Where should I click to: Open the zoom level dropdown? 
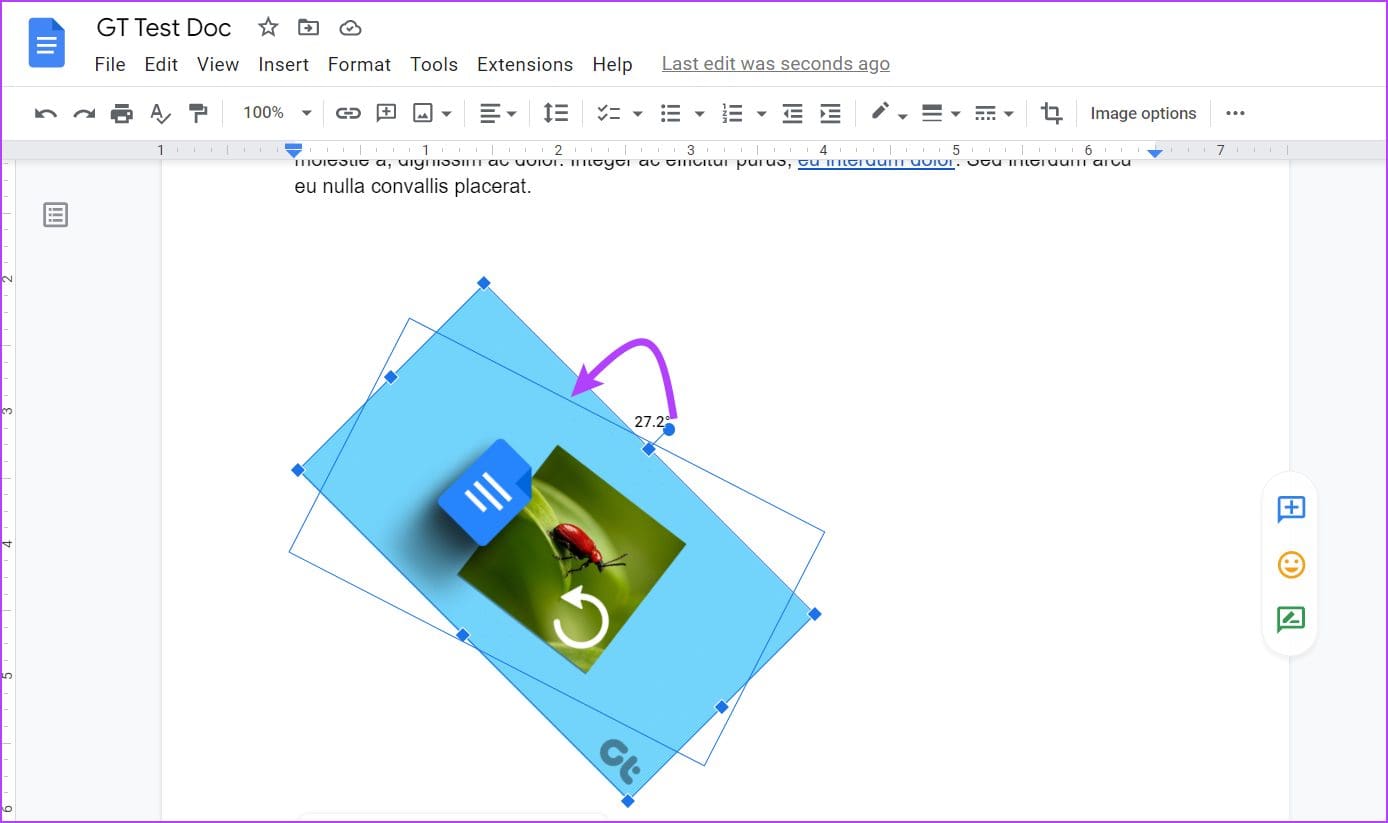(x=276, y=113)
